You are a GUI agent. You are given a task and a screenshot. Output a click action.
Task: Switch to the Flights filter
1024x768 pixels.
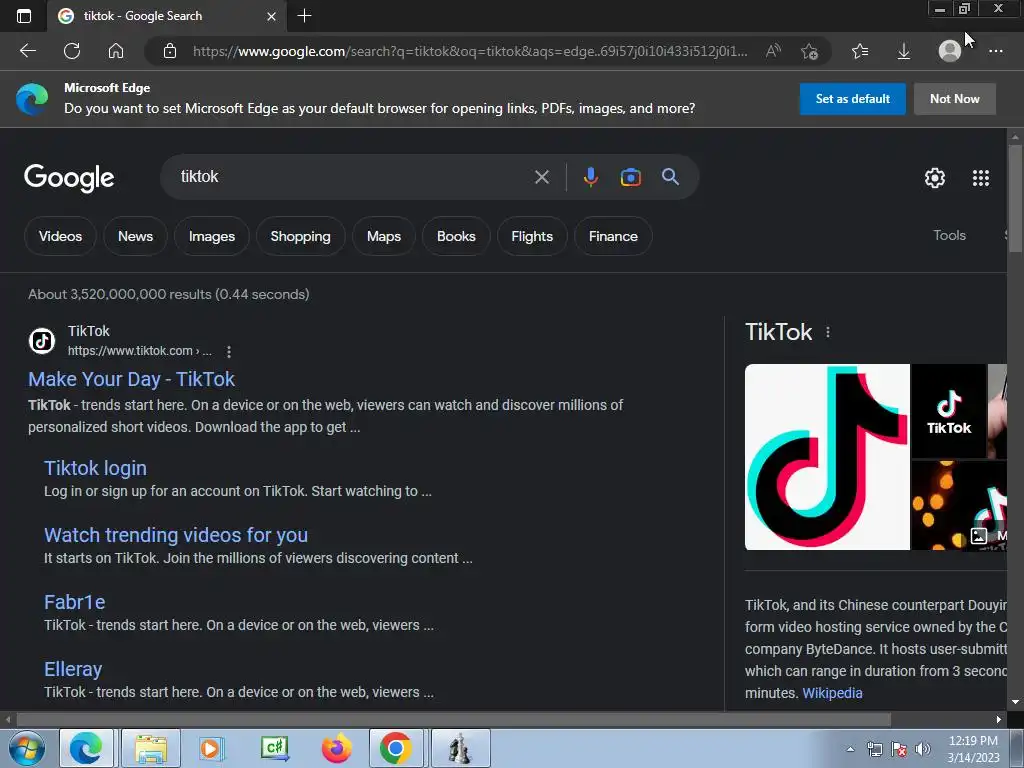click(532, 236)
